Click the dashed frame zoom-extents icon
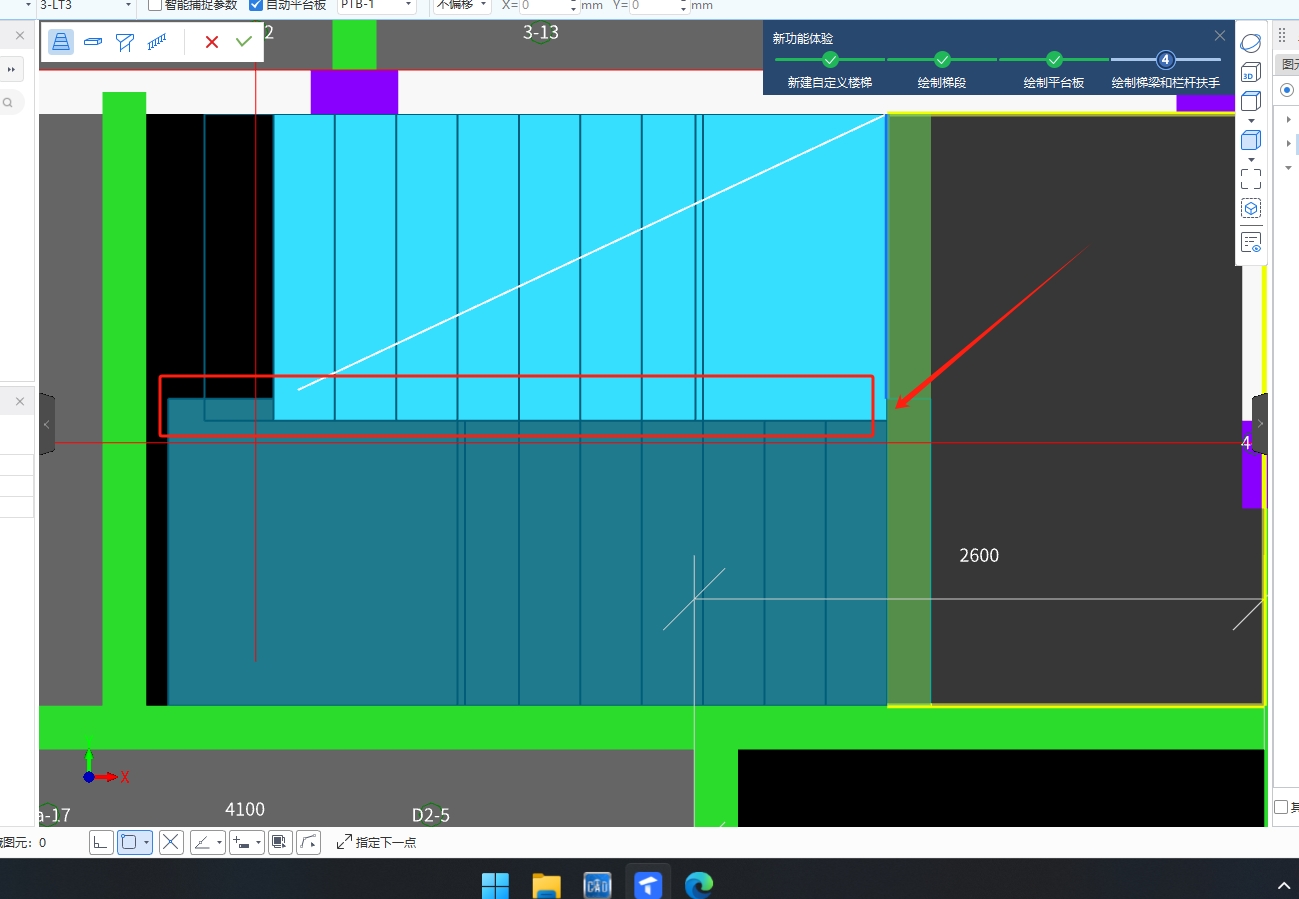 pyautogui.click(x=1251, y=179)
